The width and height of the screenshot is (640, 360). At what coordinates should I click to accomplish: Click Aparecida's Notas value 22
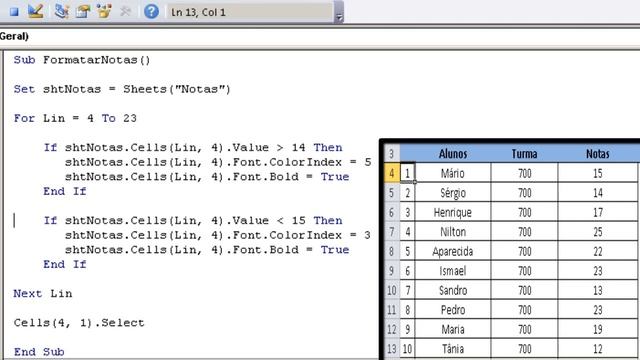tap(598, 251)
